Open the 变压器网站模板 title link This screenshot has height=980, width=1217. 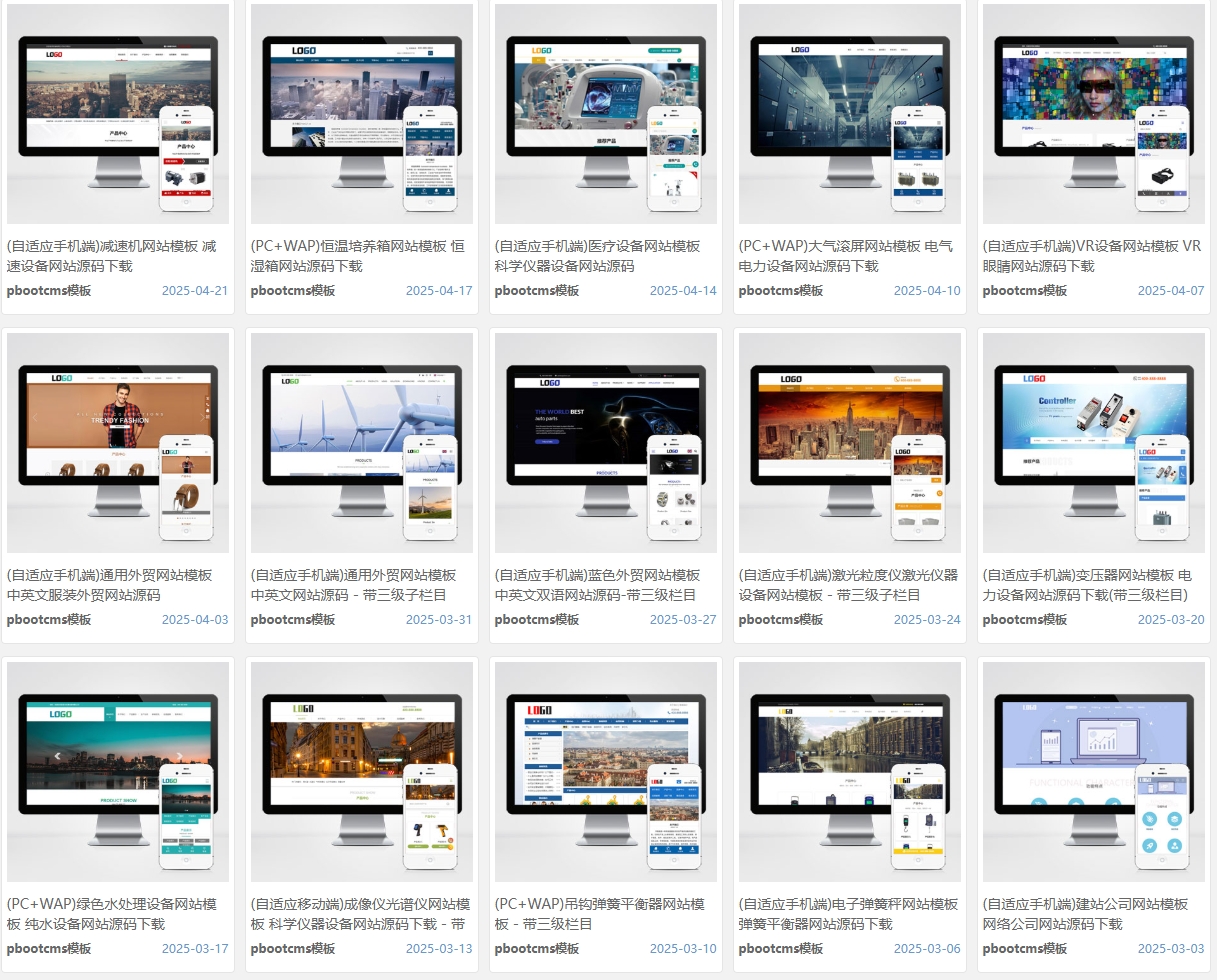point(1087,585)
